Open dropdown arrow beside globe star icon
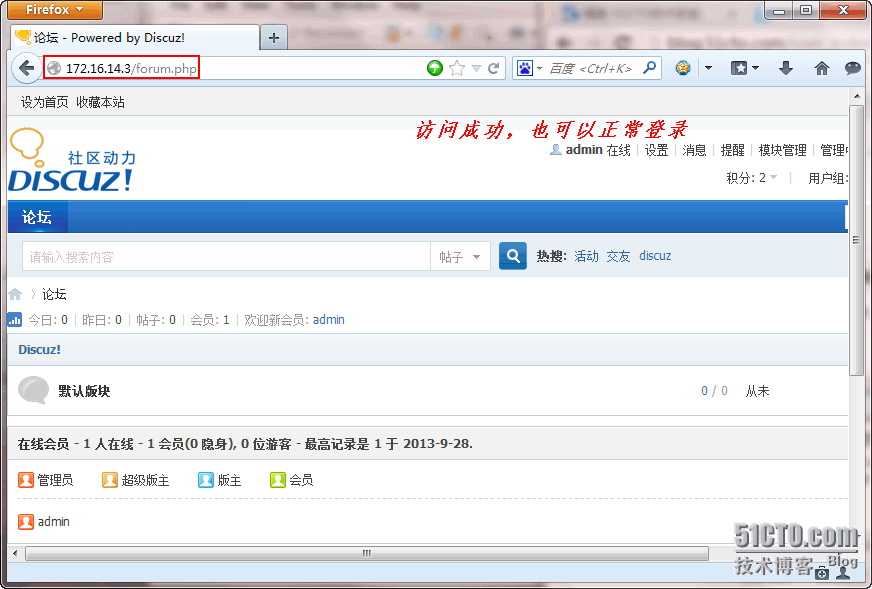This screenshot has width=872, height=589. point(708,68)
